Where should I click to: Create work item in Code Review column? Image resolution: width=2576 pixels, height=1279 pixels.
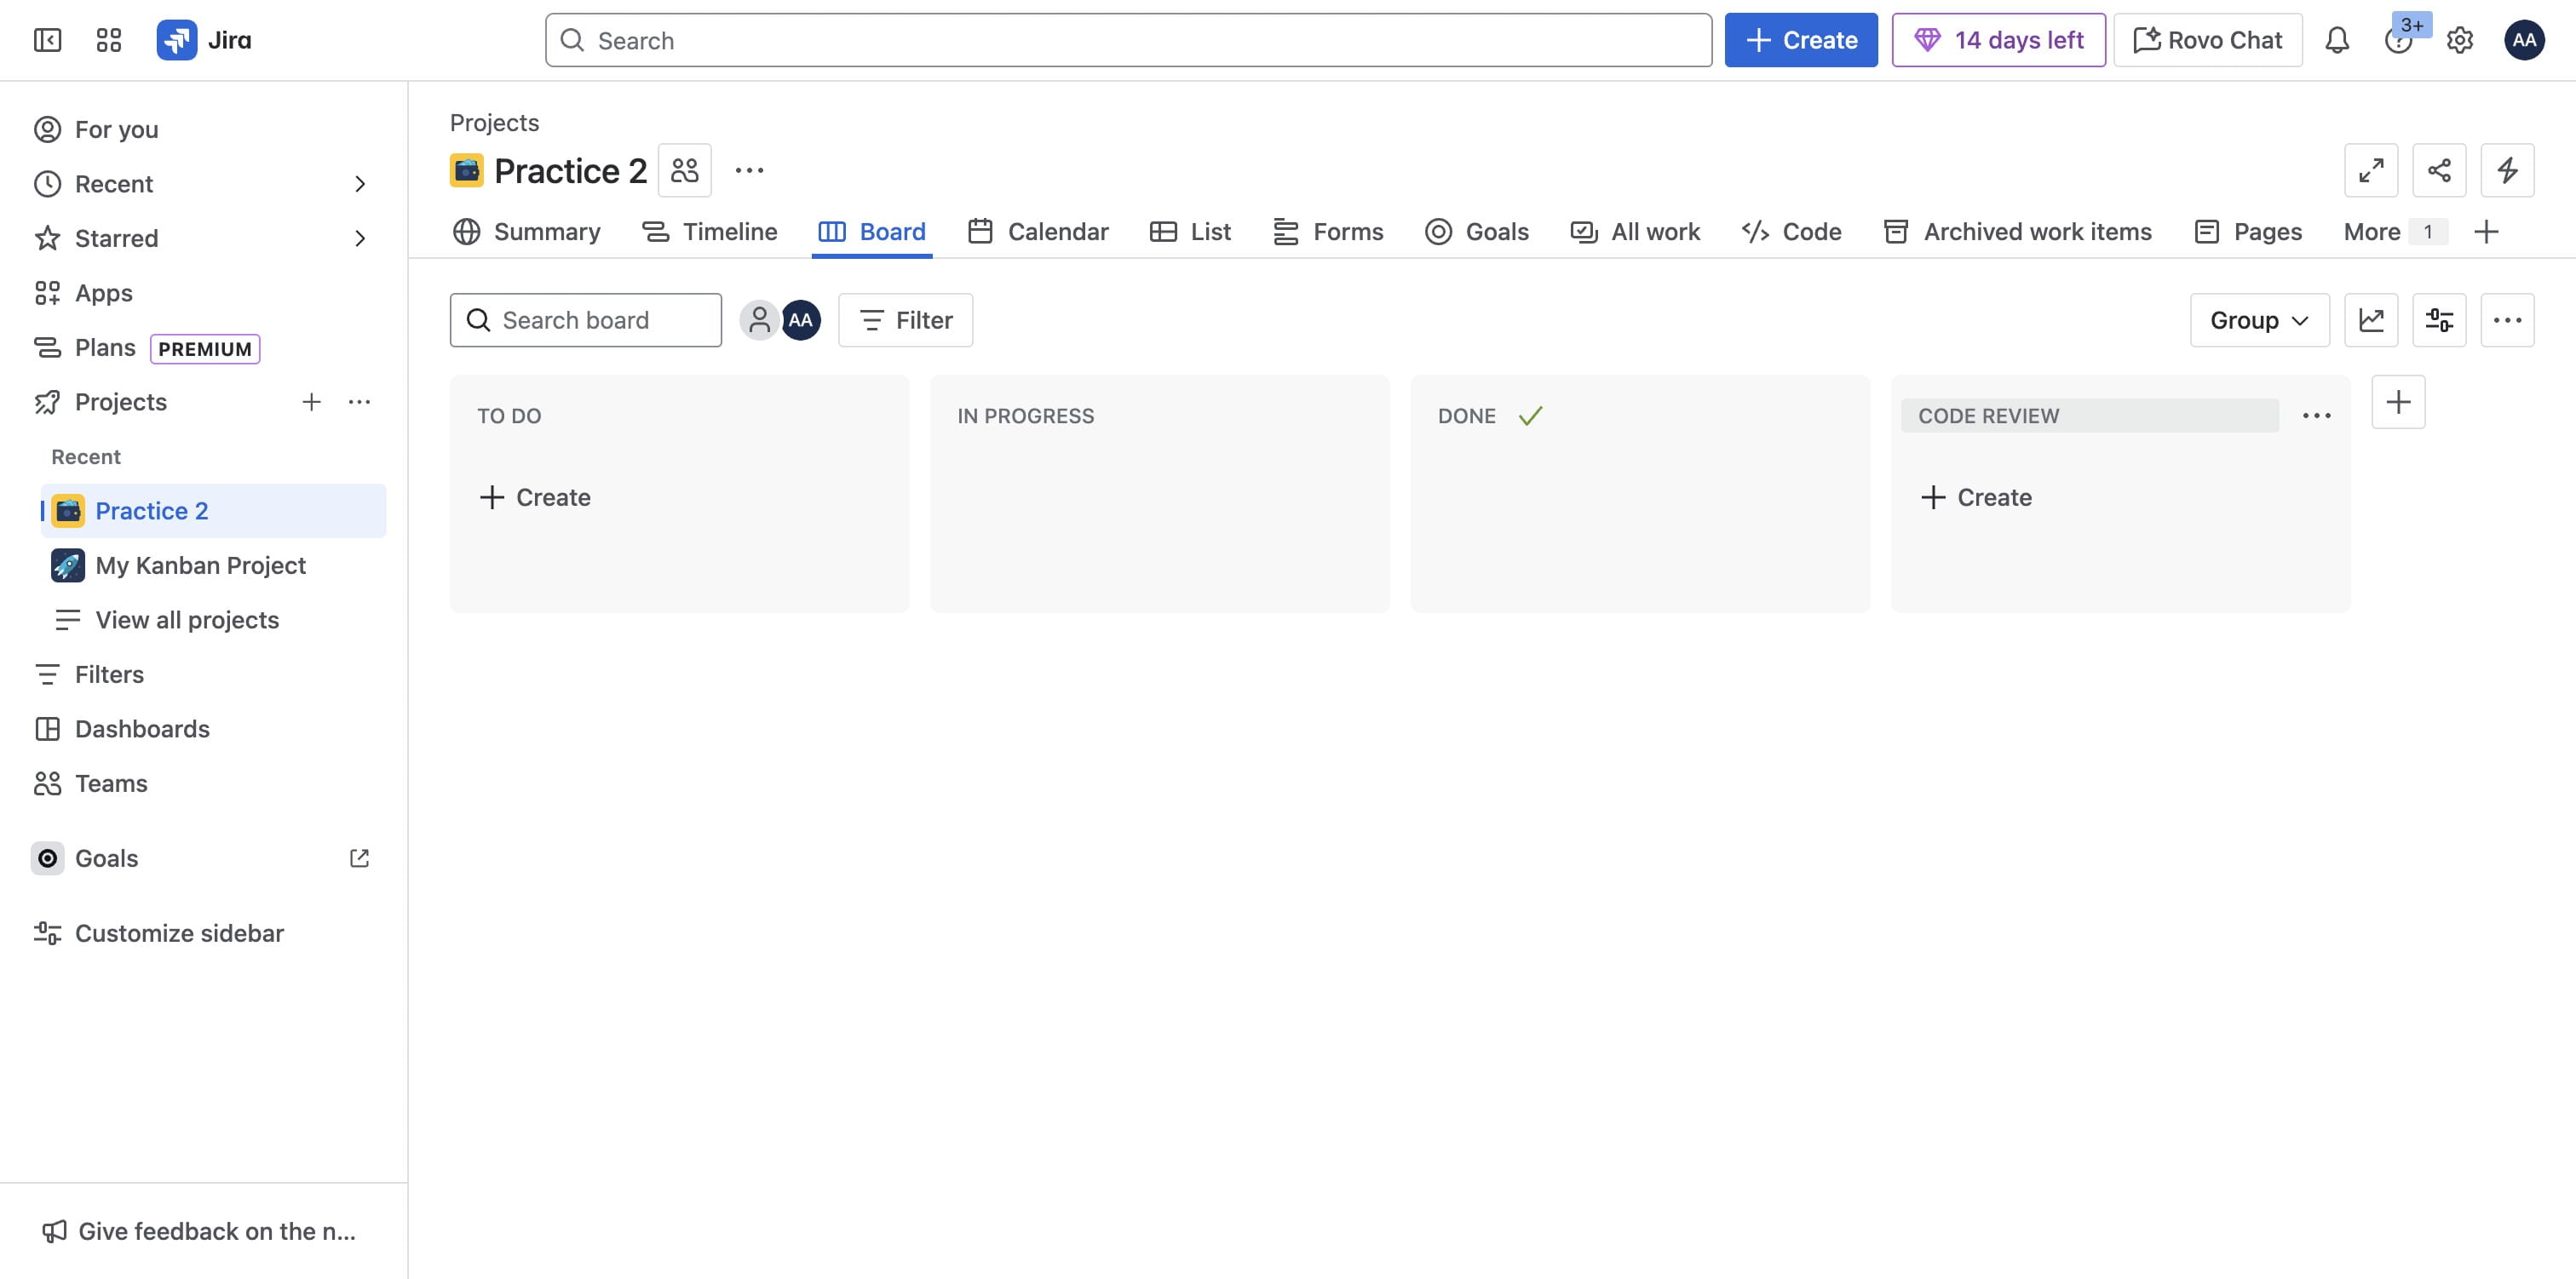[1976, 497]
